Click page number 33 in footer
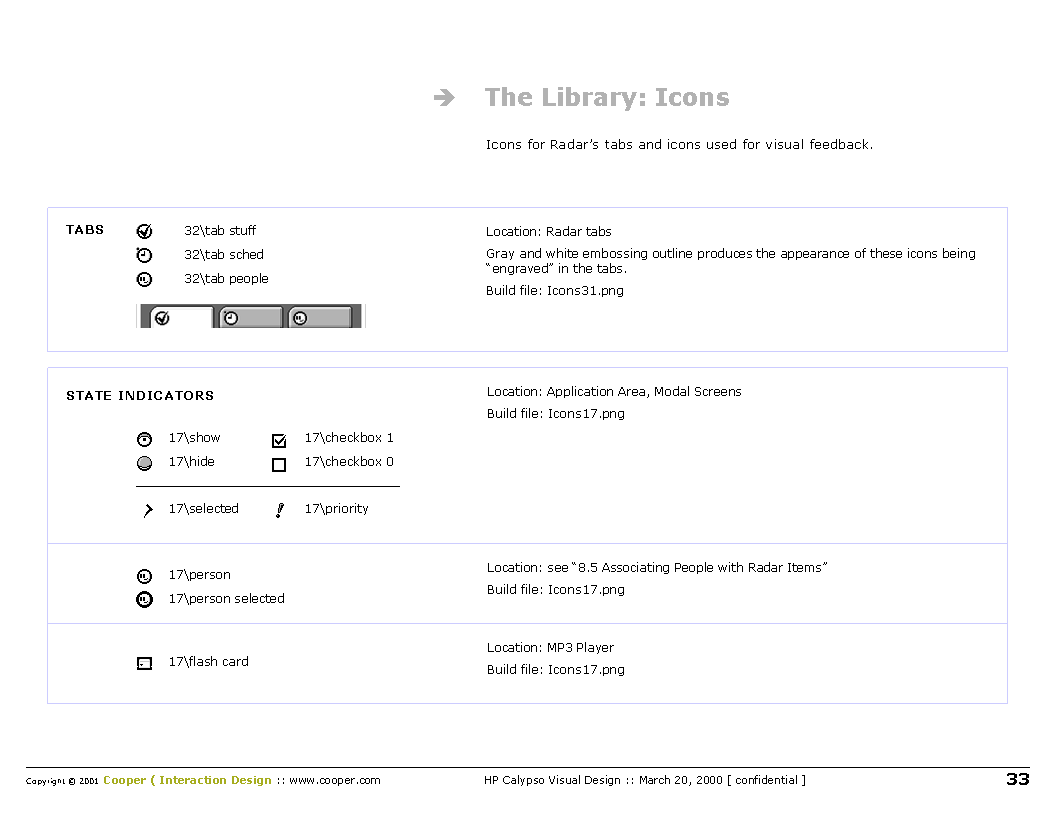The width and height of the screenshot is (1056, 816). [x=1018, y=780]
